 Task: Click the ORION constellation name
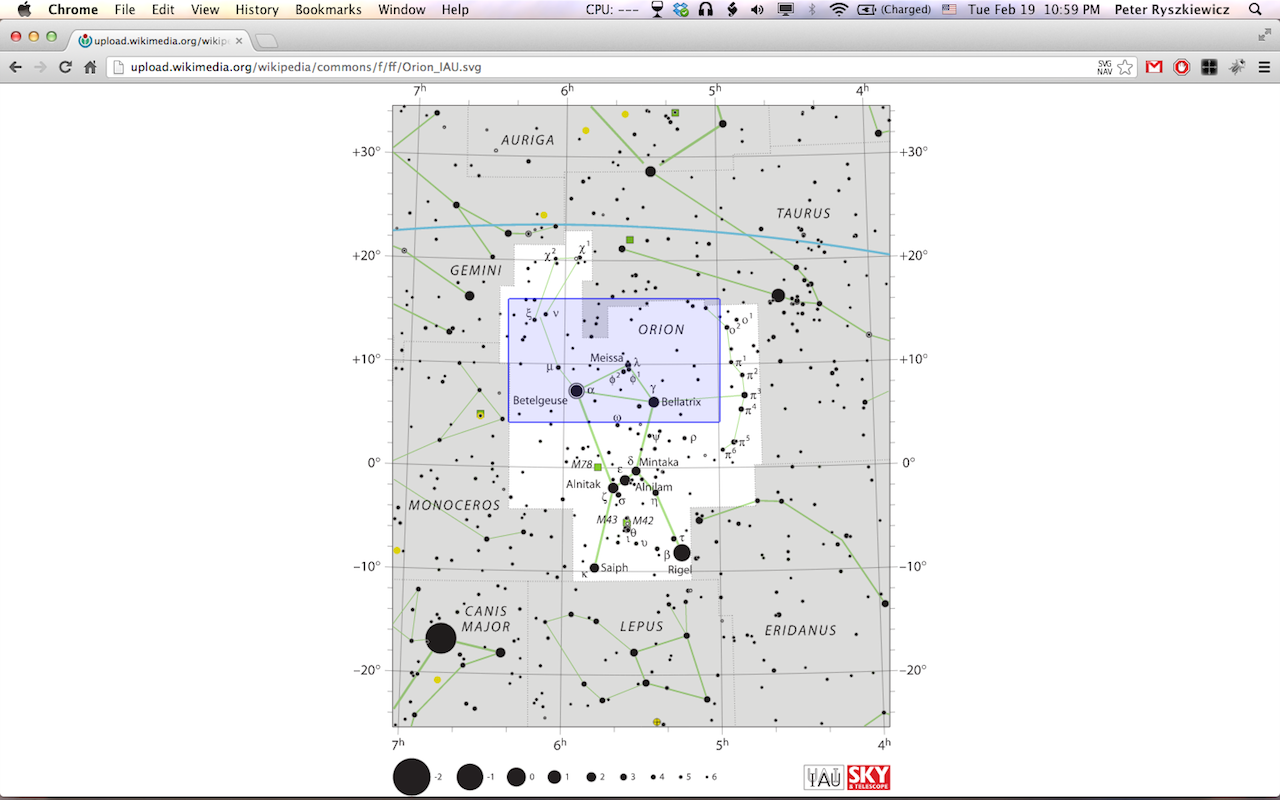[x=662, y=329]
